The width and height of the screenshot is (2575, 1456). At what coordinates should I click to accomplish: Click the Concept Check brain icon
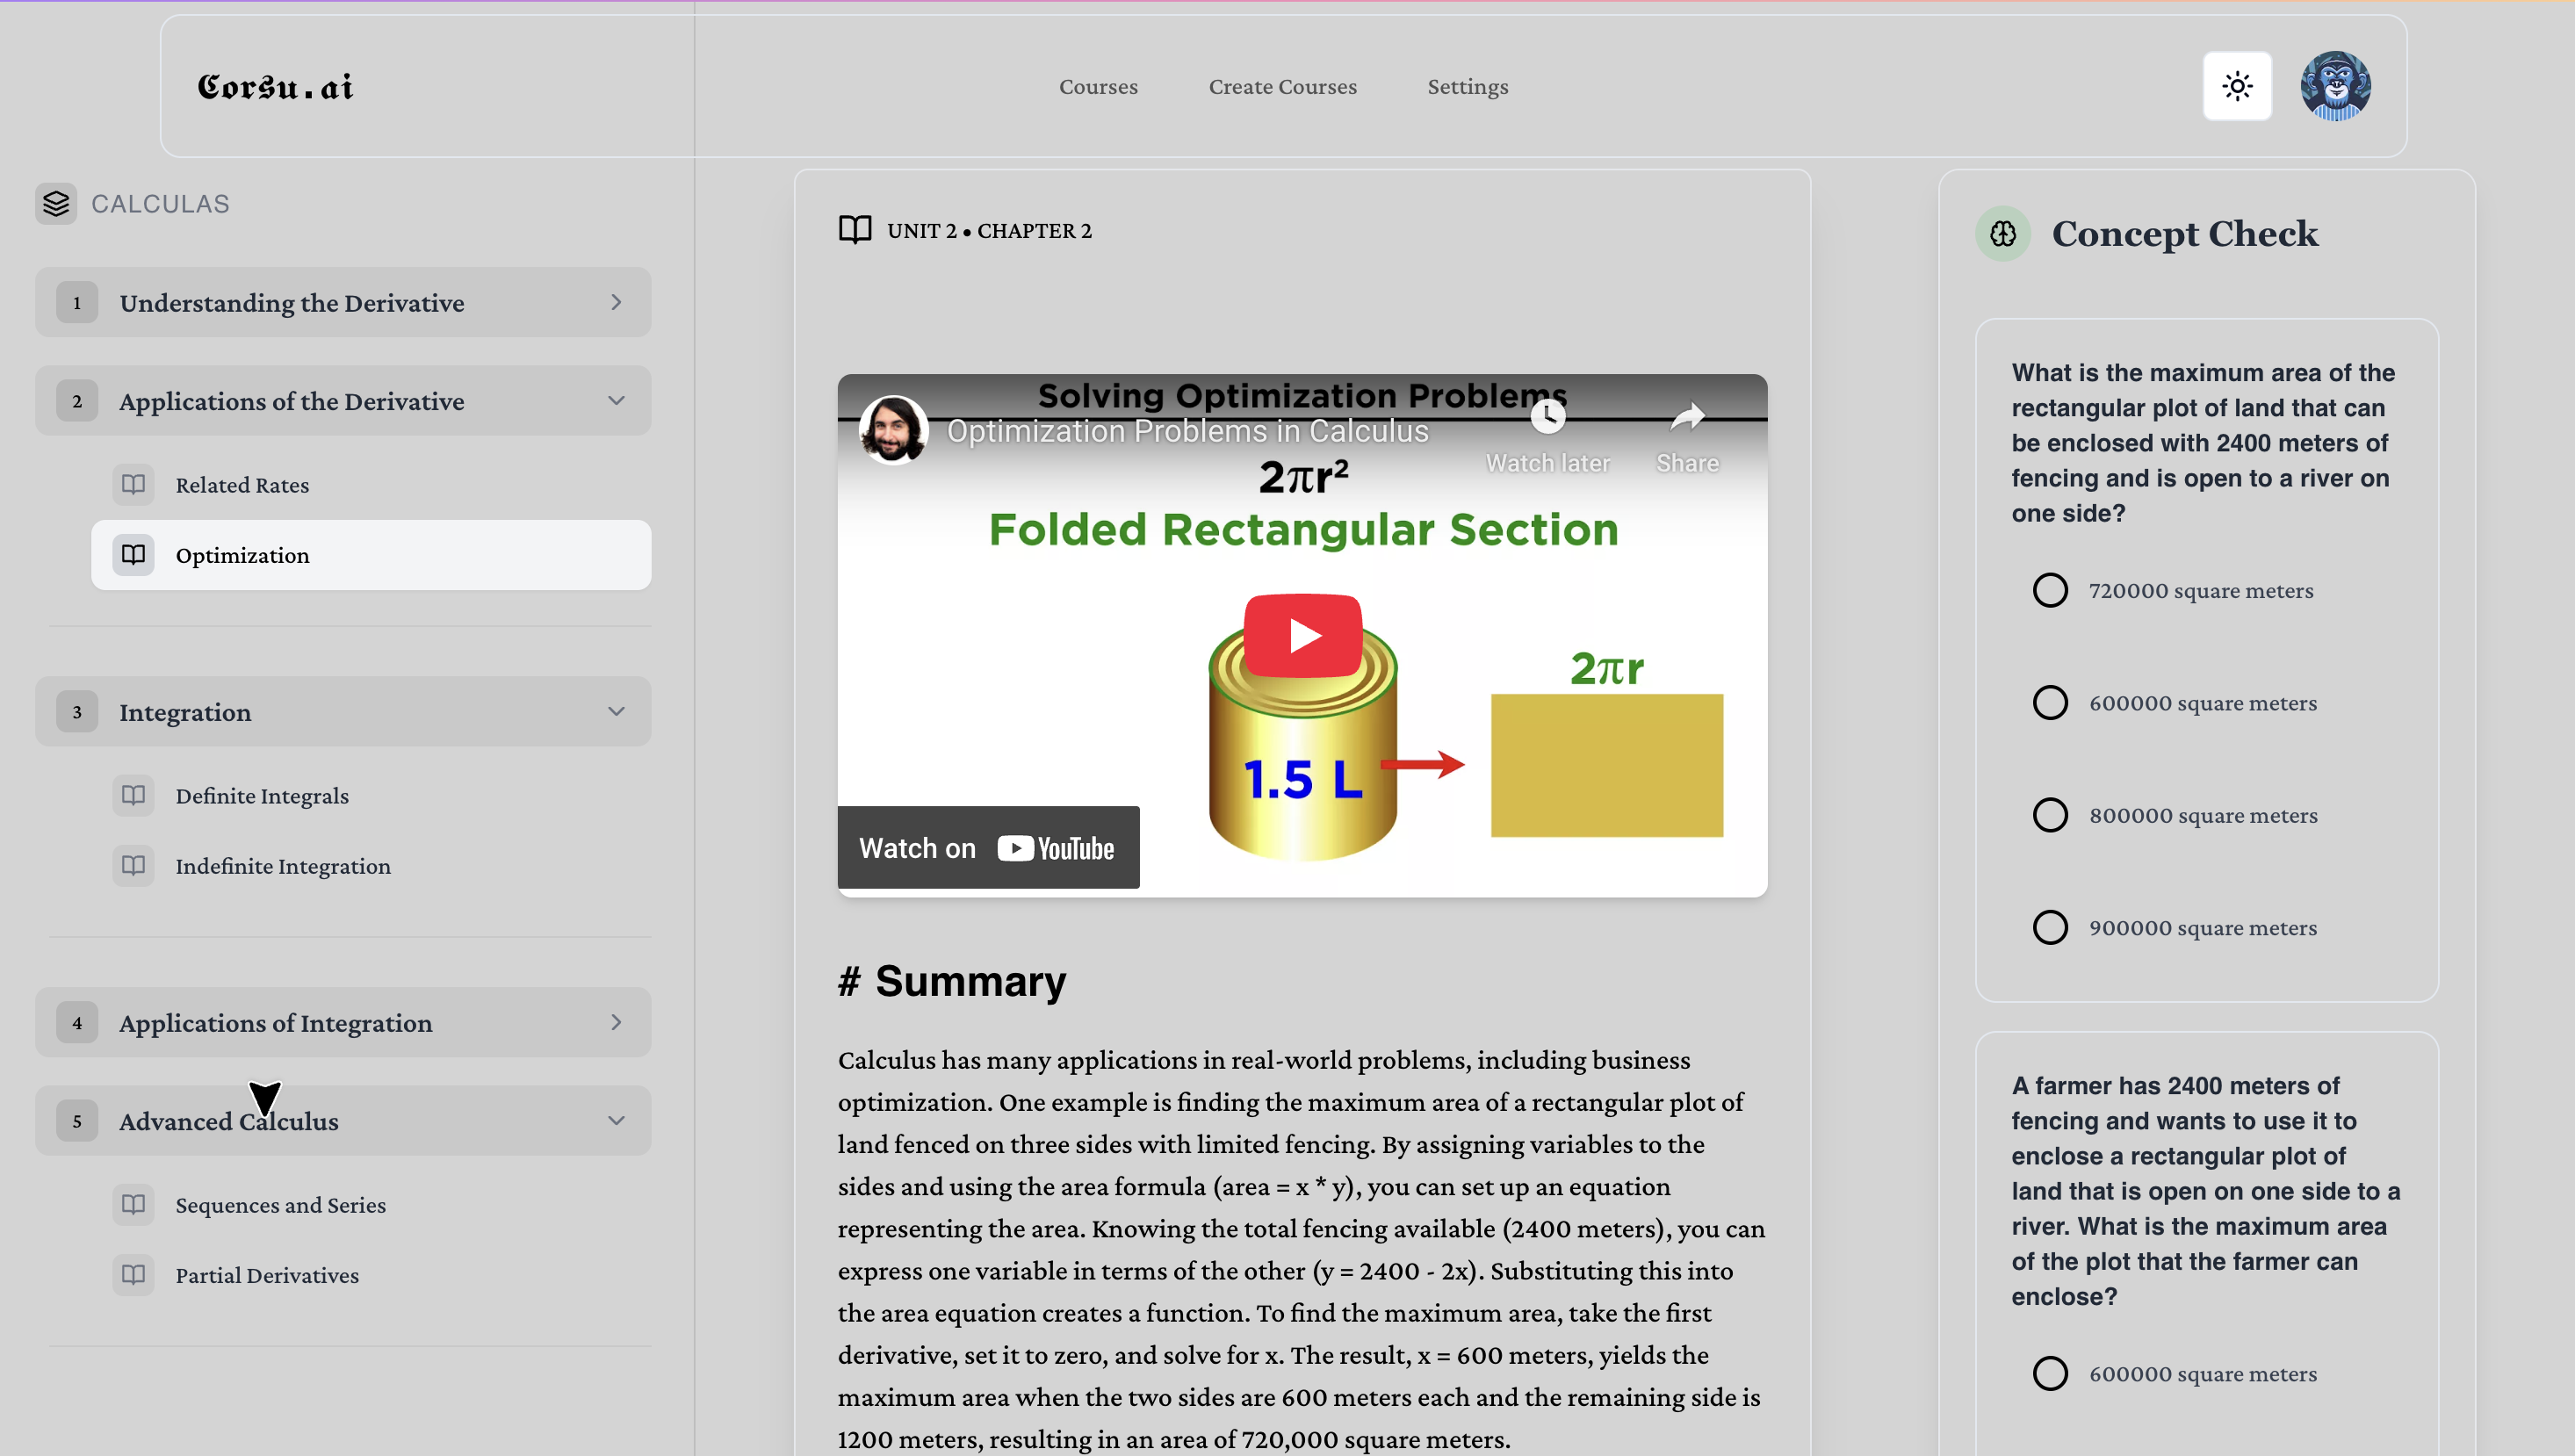coord(2002,234)
